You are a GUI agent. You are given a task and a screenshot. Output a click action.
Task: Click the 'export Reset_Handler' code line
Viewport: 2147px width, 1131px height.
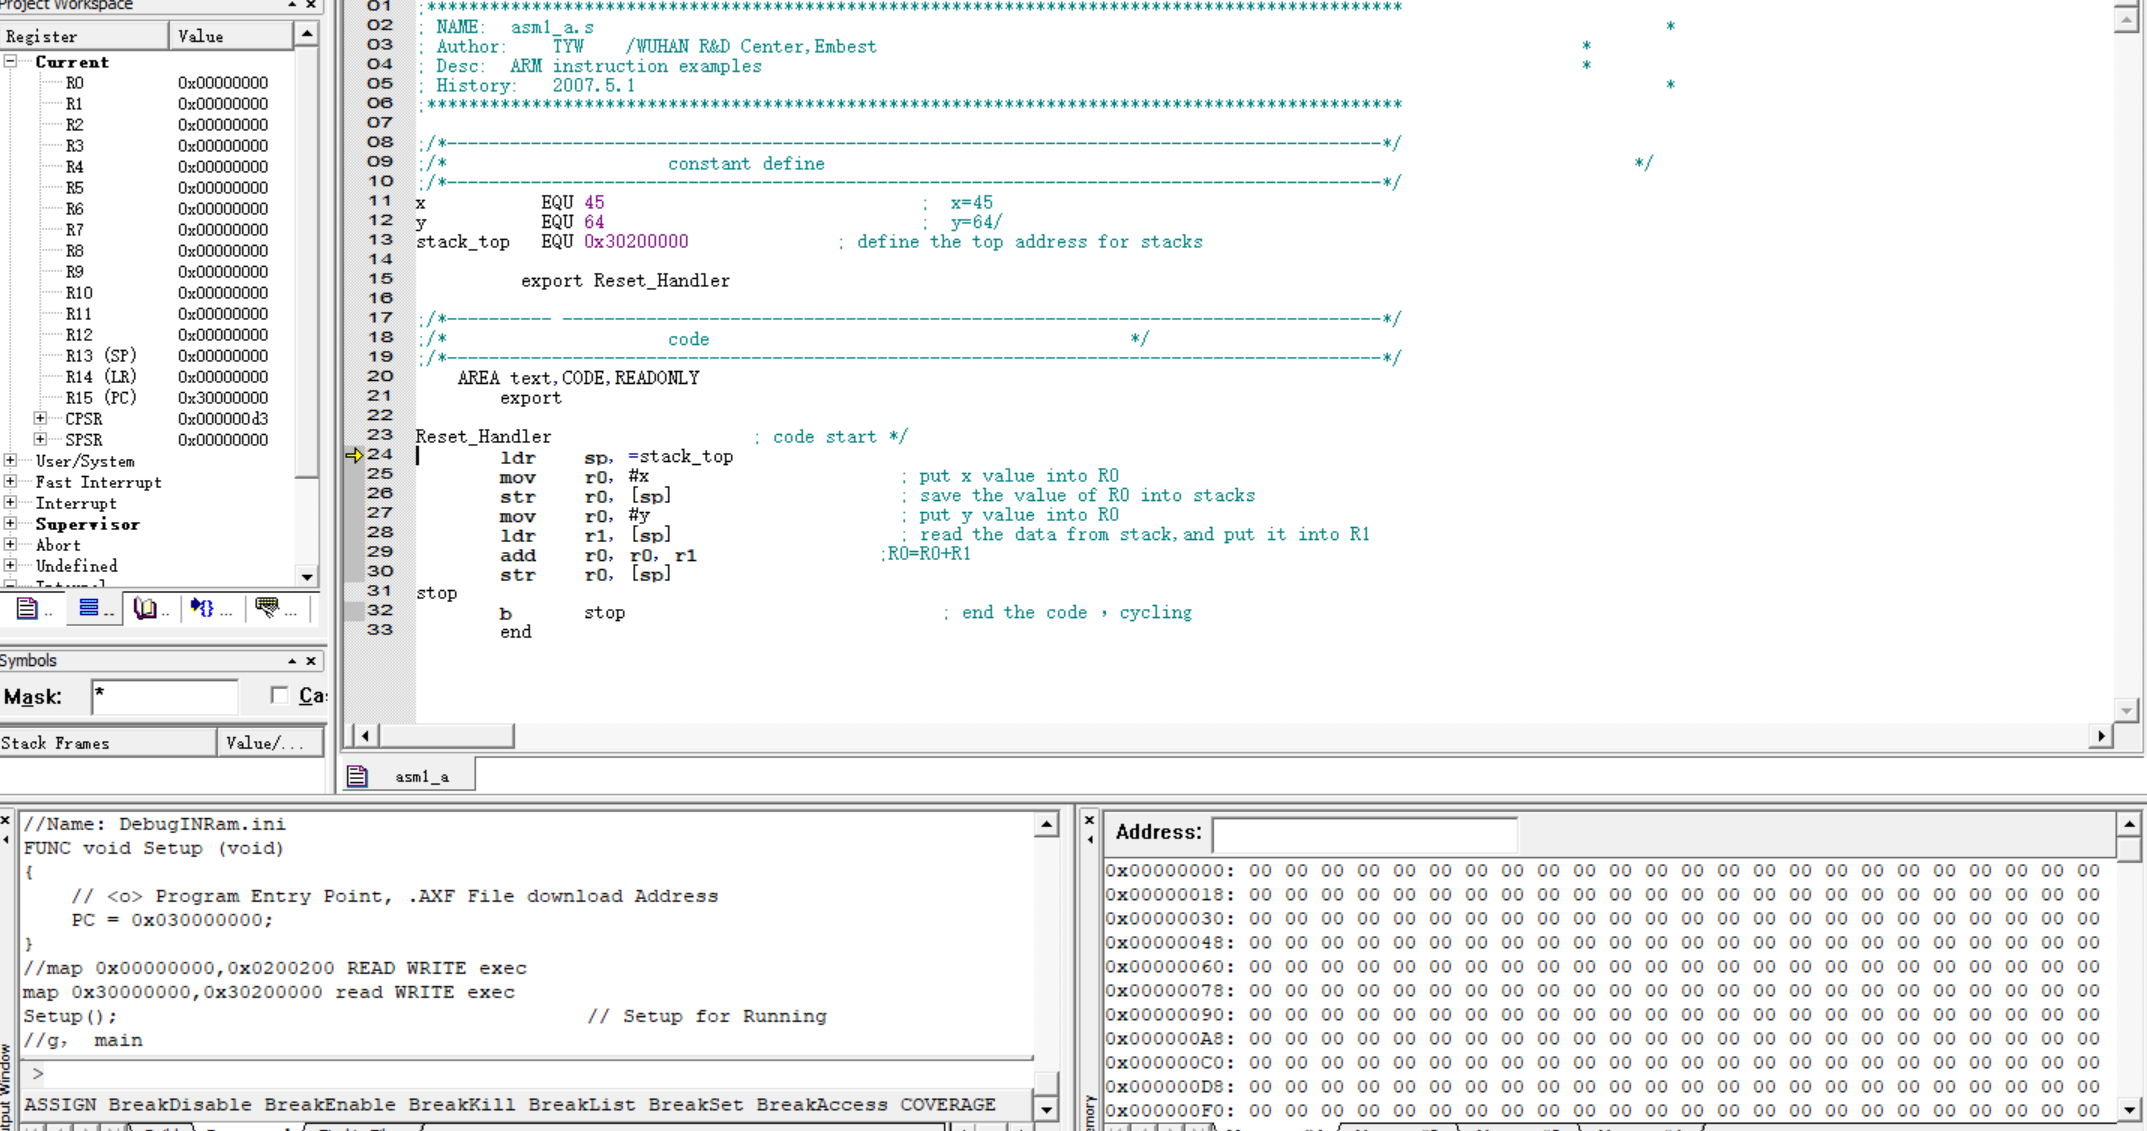[x=625, y=281]
